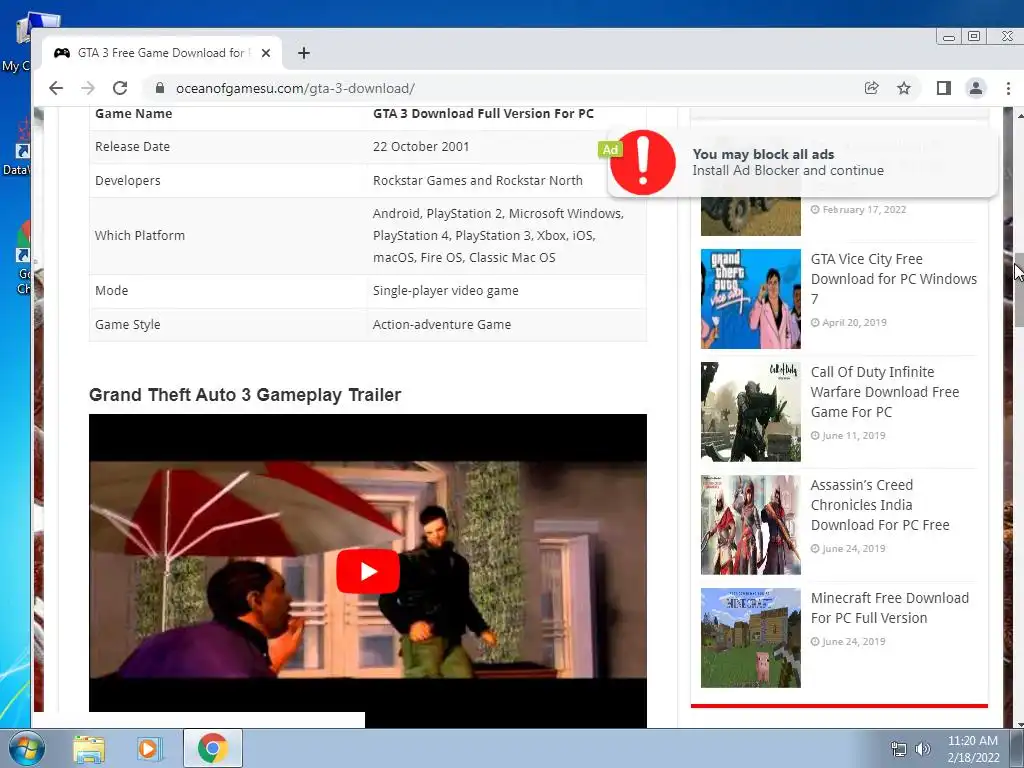Open Call Of Duty Infinite Warfare thumbnail

click(x=750, y=411)
